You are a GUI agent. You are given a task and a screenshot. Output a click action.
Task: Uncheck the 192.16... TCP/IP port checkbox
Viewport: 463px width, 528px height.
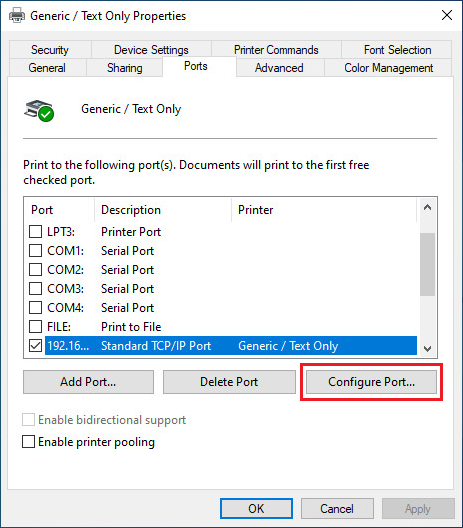[35, 345]
